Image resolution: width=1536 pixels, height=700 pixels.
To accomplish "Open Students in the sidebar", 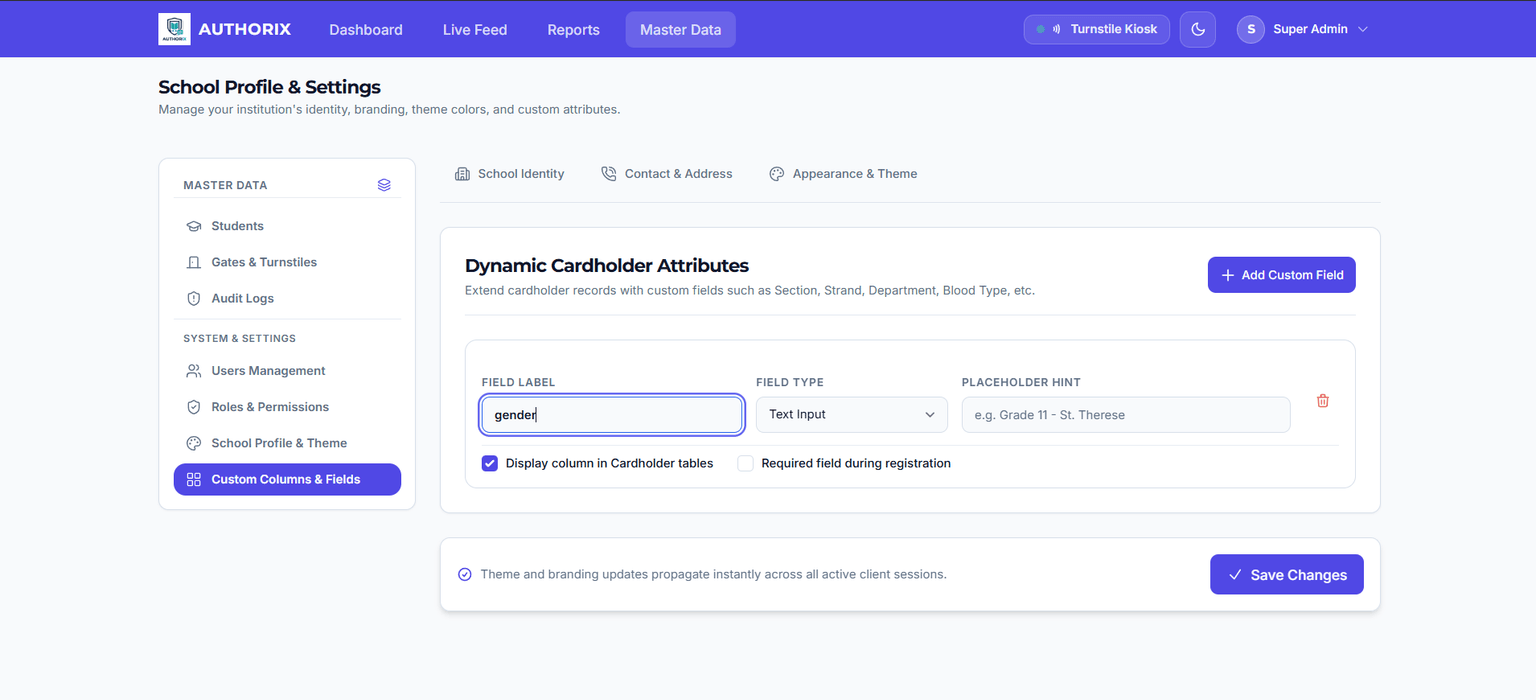I will tap(287, 226).
